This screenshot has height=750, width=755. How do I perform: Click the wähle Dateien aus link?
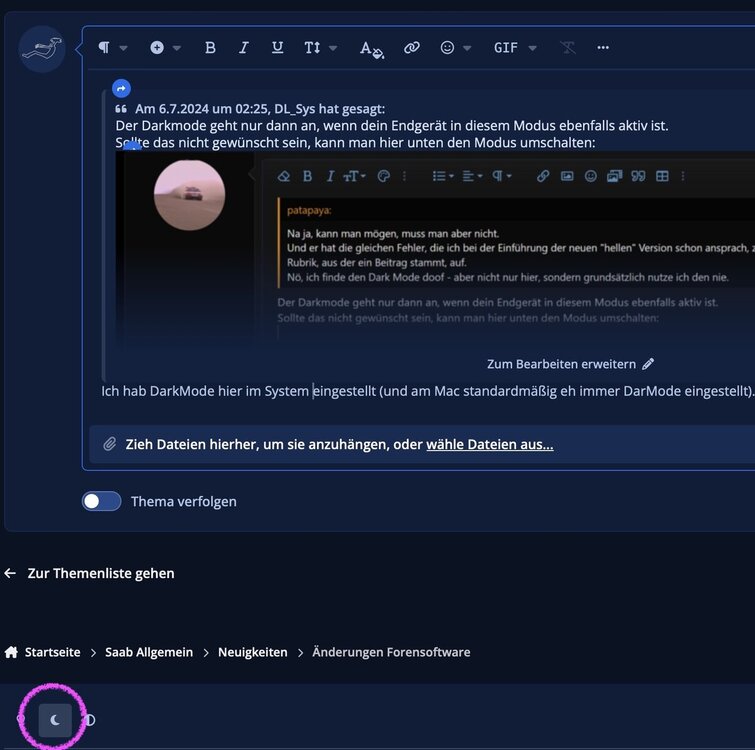point(490,444)
